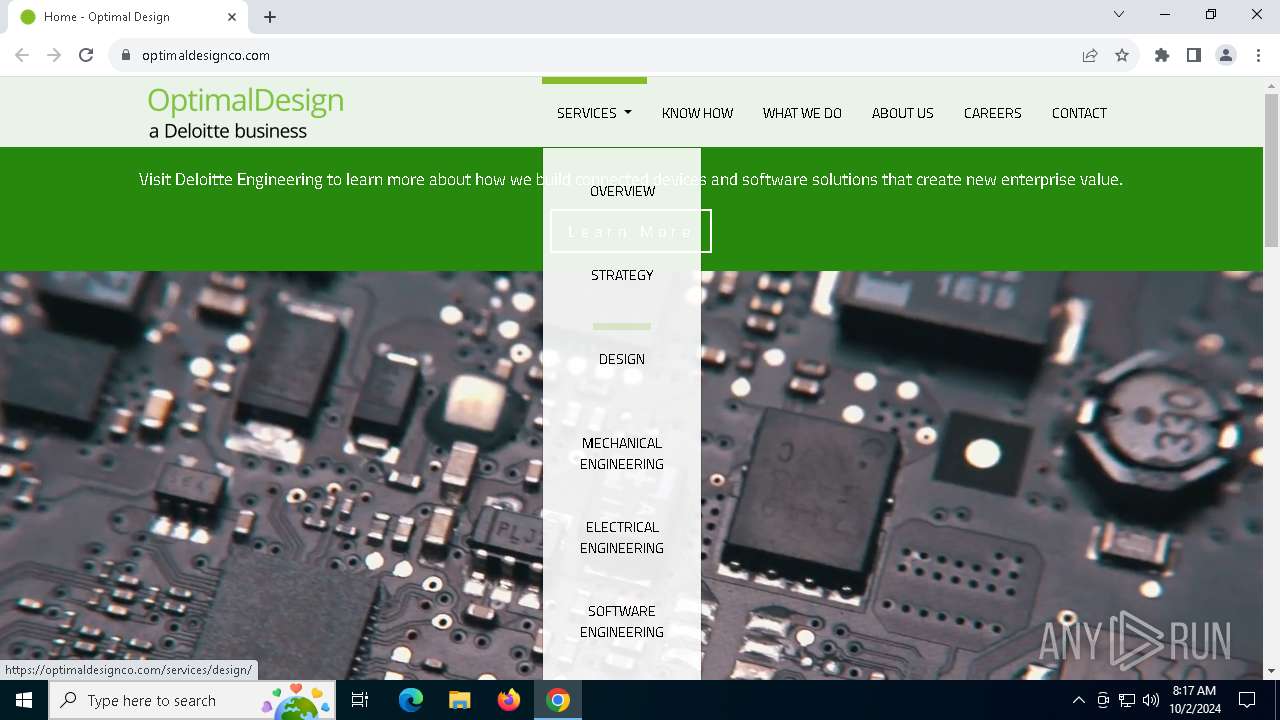Click the page vertical scrollbar thumb

click(1271, 170)
